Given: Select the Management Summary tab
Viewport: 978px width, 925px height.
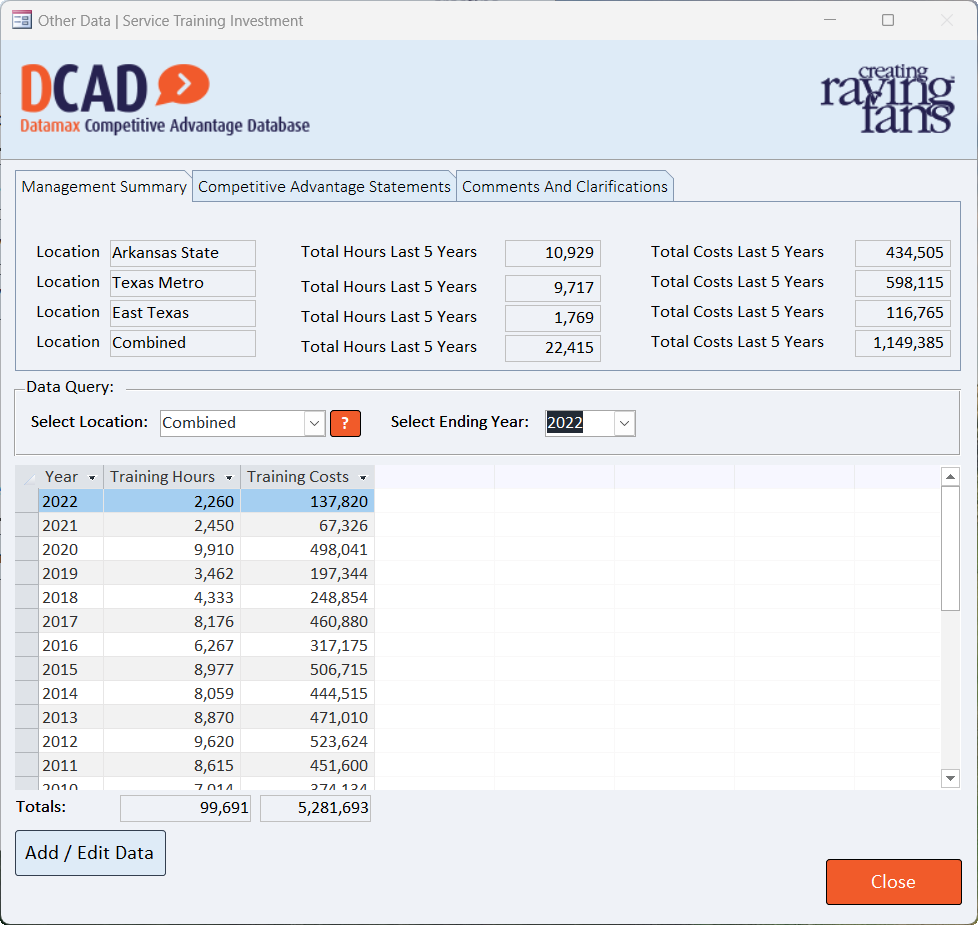Looking at the screenshot, I should click(x=104, y=187).
